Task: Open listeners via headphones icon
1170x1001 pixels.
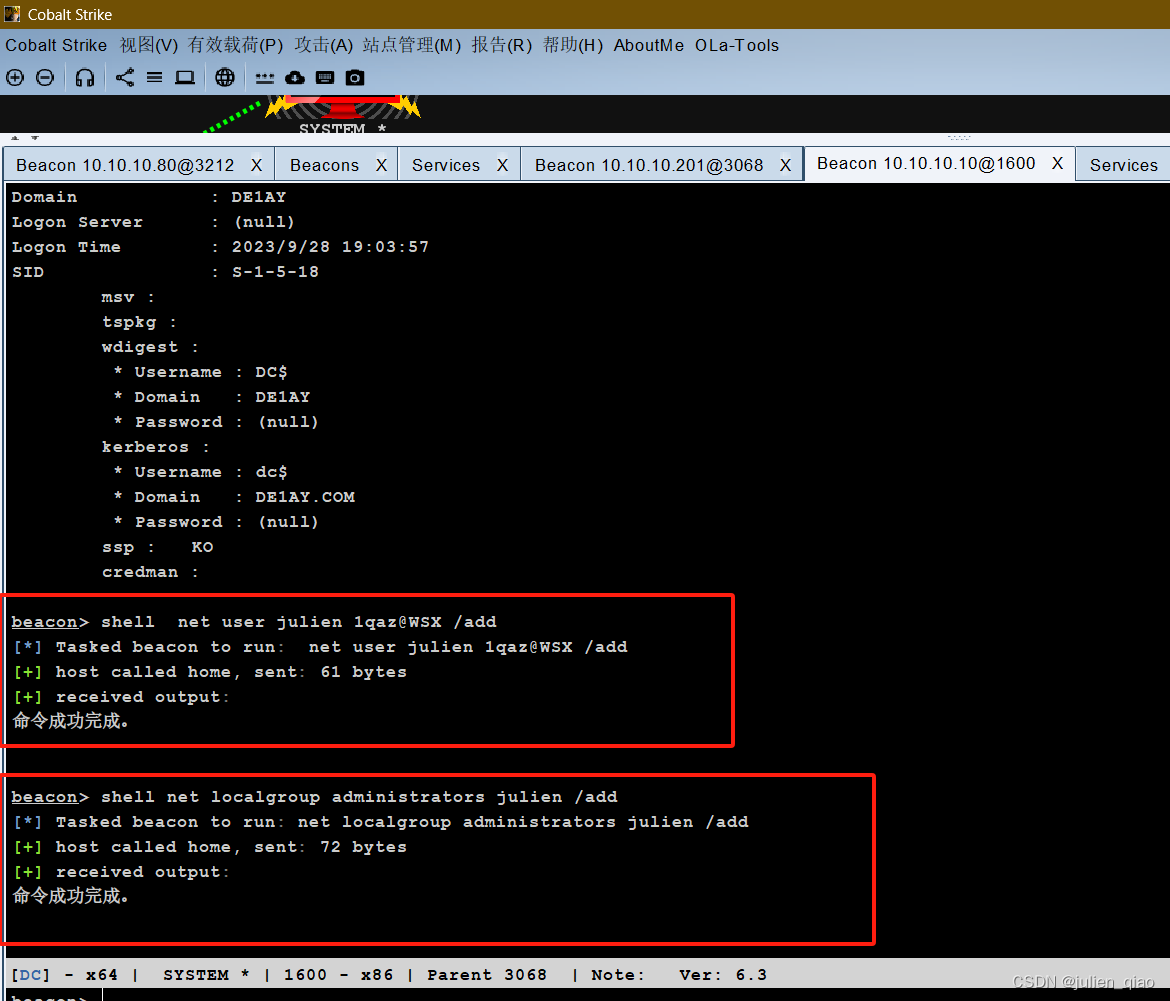Action: [x=85, y=78]
